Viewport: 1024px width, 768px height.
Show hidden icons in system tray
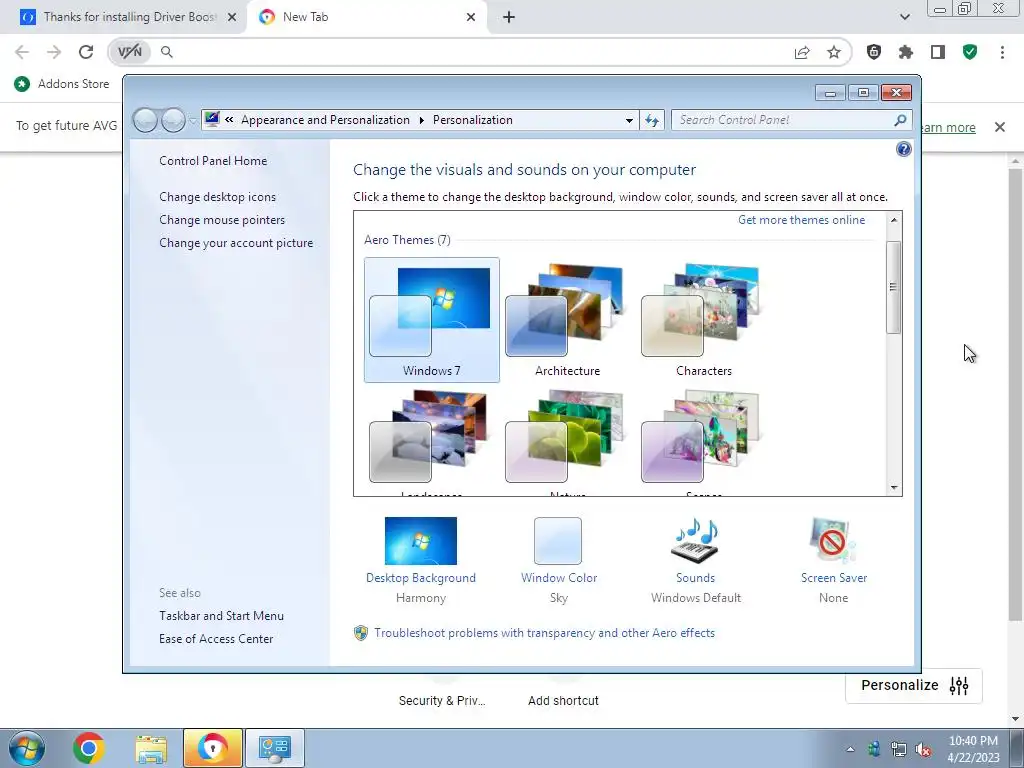(x=850, y=749)
